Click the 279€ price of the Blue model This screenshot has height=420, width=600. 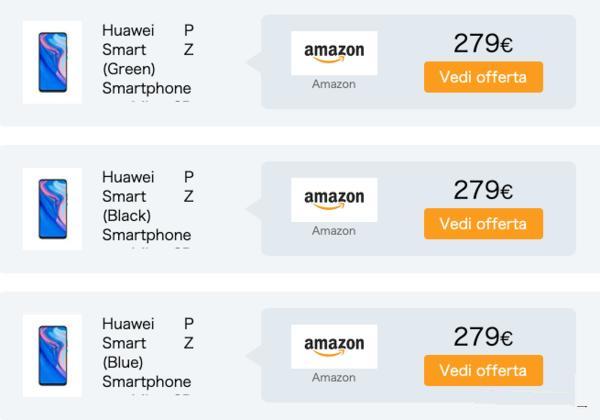click(483, 337)
